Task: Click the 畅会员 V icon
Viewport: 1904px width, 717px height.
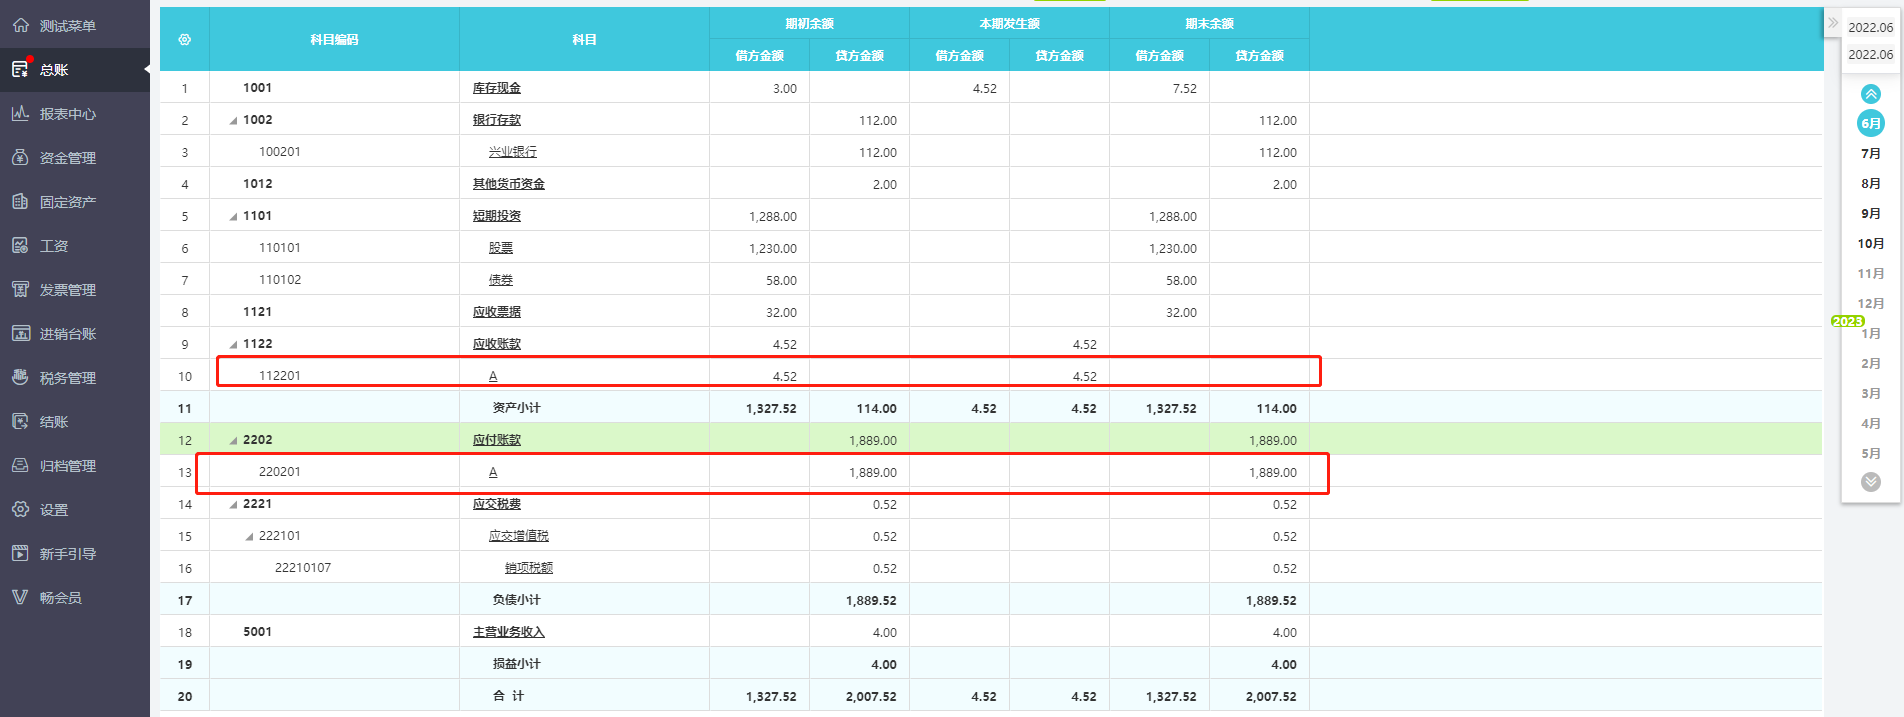Action: [20, 598]
